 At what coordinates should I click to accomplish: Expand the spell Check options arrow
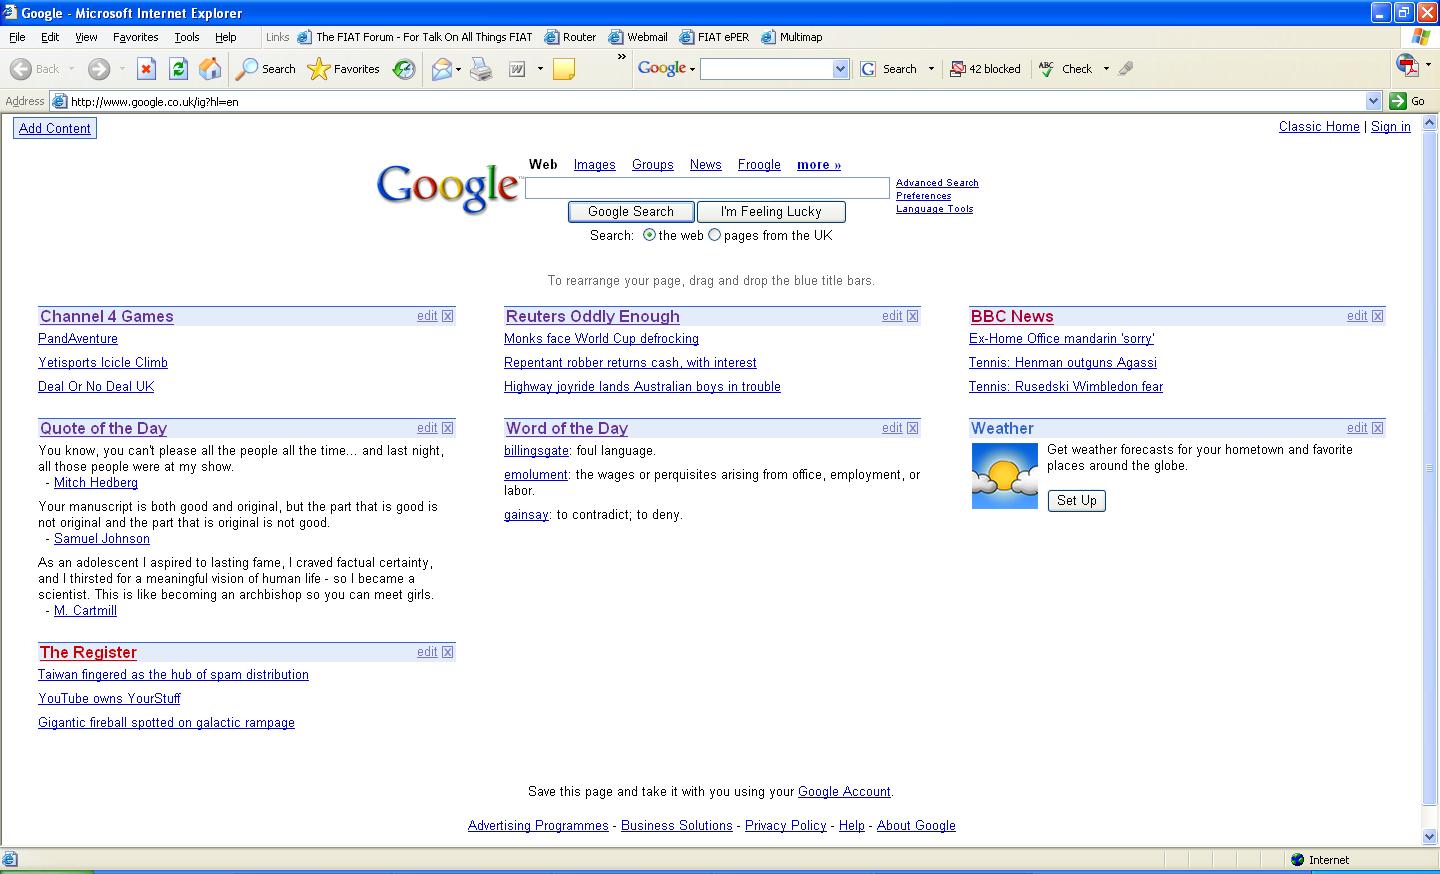coord(1106,69)
